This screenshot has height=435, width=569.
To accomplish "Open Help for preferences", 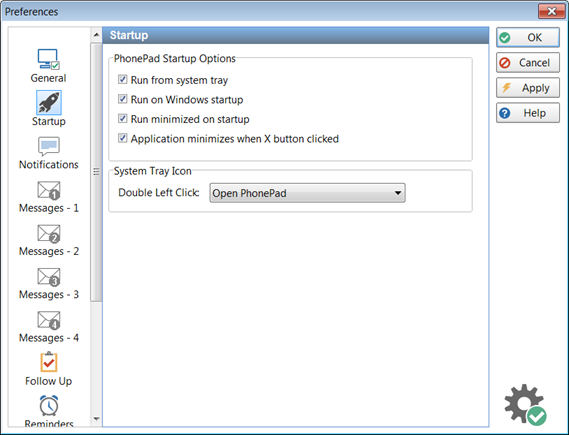I will 528,113.
